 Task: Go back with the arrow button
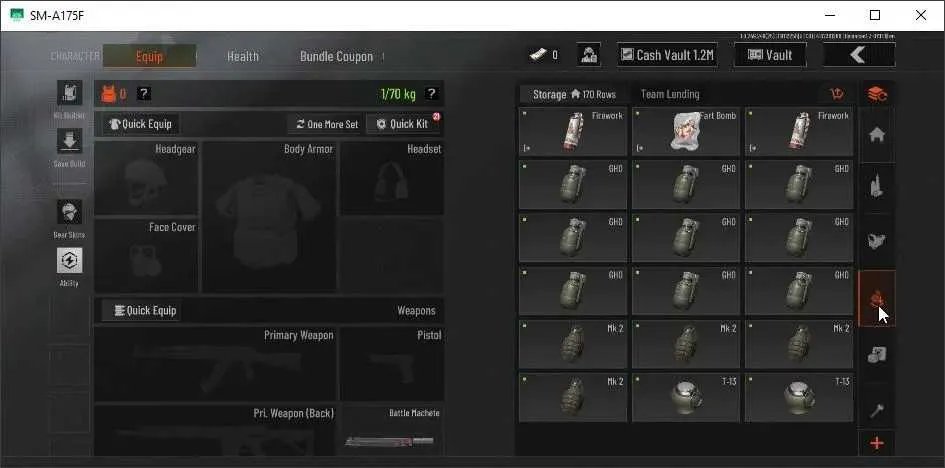[x=859, y=55]
